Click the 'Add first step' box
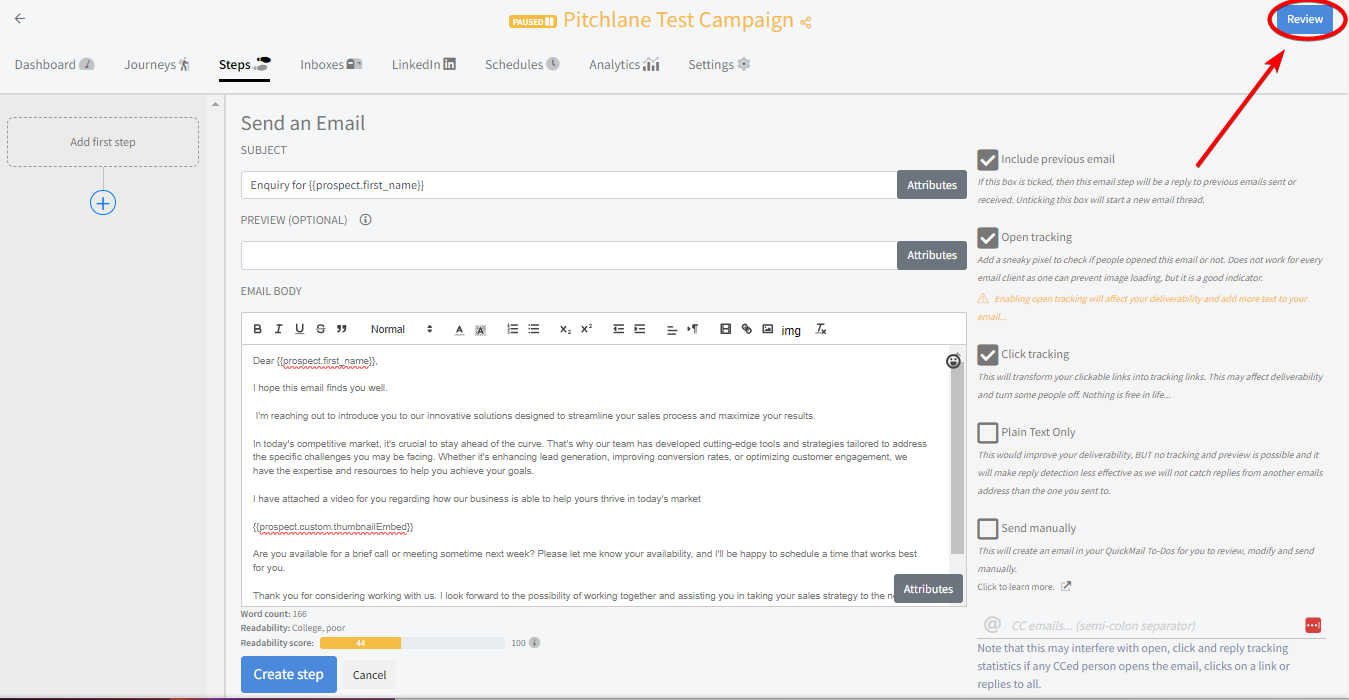The width and height of the screenshot is (1349, 700). click(103, 142)
